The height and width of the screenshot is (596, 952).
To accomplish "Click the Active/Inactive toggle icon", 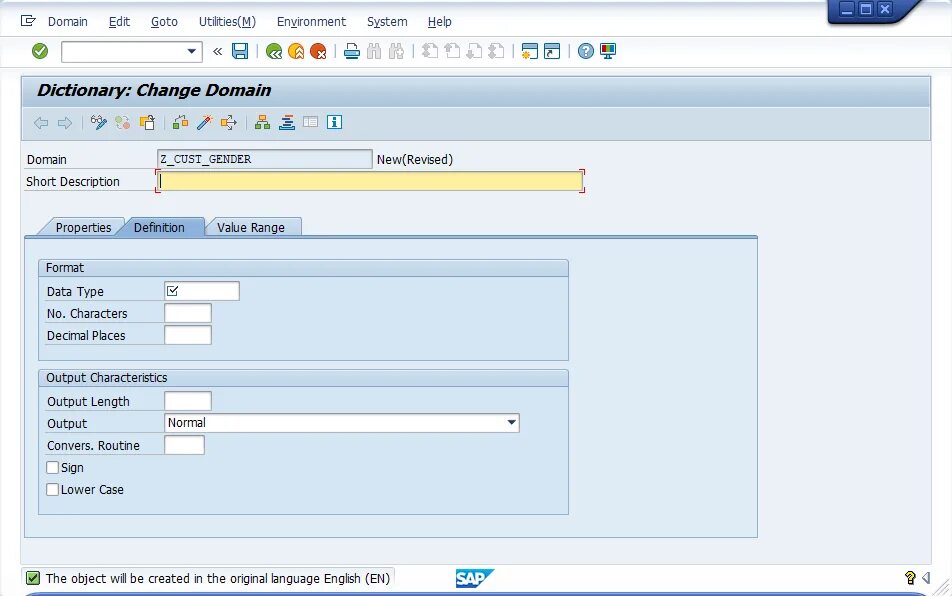I will click(123, 123).
